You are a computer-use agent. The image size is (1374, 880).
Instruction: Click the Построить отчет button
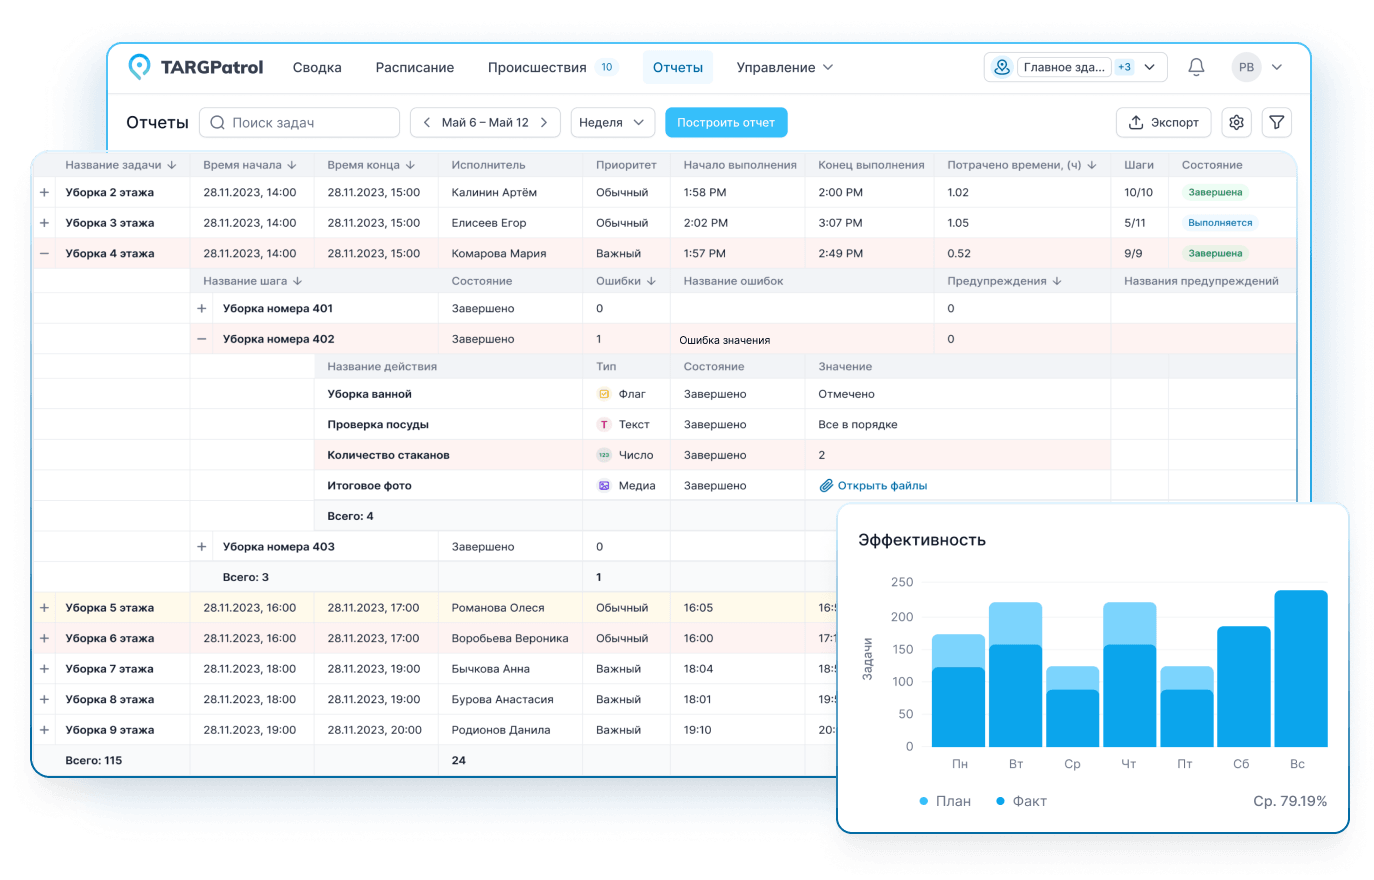726,122
